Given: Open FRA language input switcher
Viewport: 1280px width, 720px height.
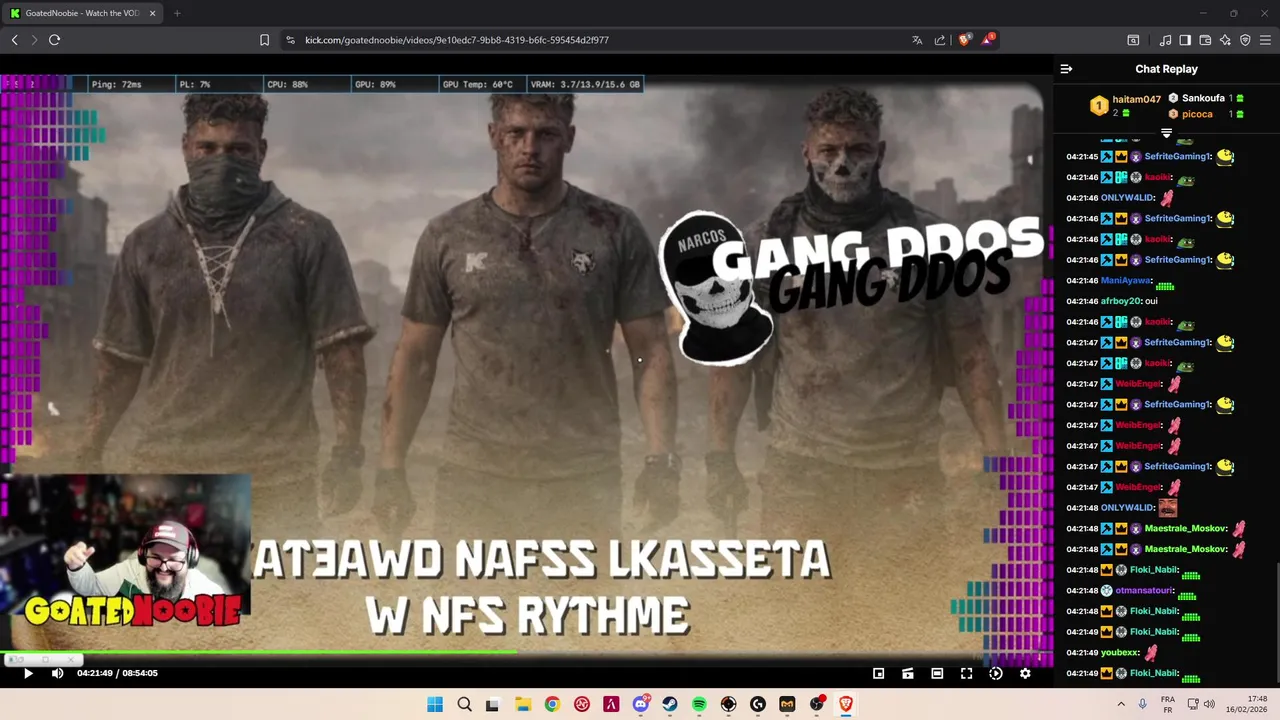Looking at the screenshot, I should [x=1168, y=704].
